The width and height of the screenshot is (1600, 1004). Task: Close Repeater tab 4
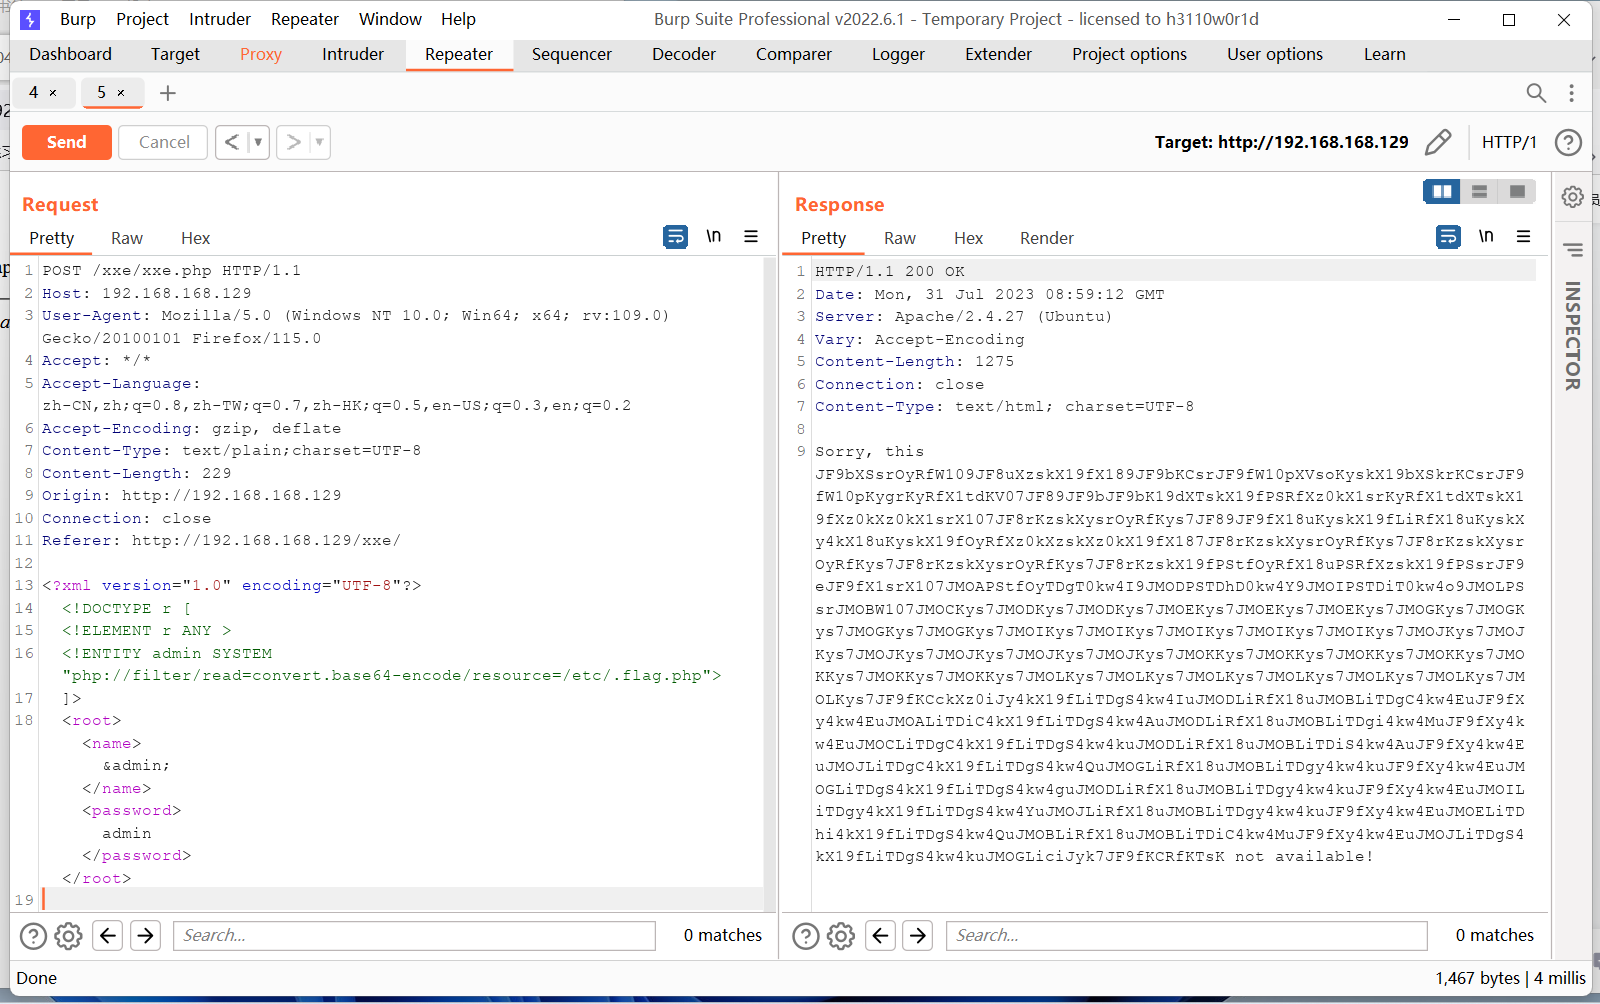tap(53, 93)
